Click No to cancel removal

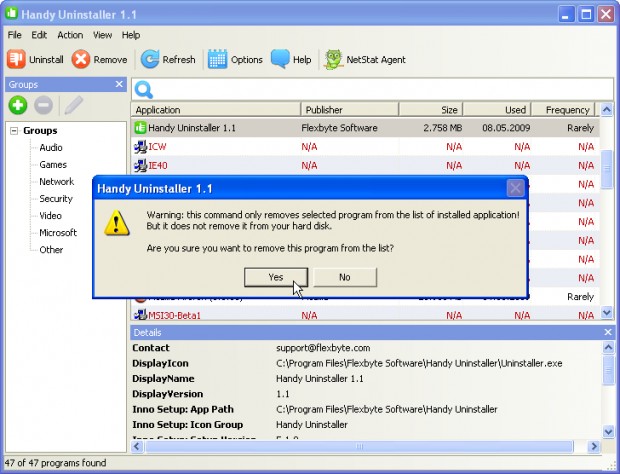click(x=345, y=277)
